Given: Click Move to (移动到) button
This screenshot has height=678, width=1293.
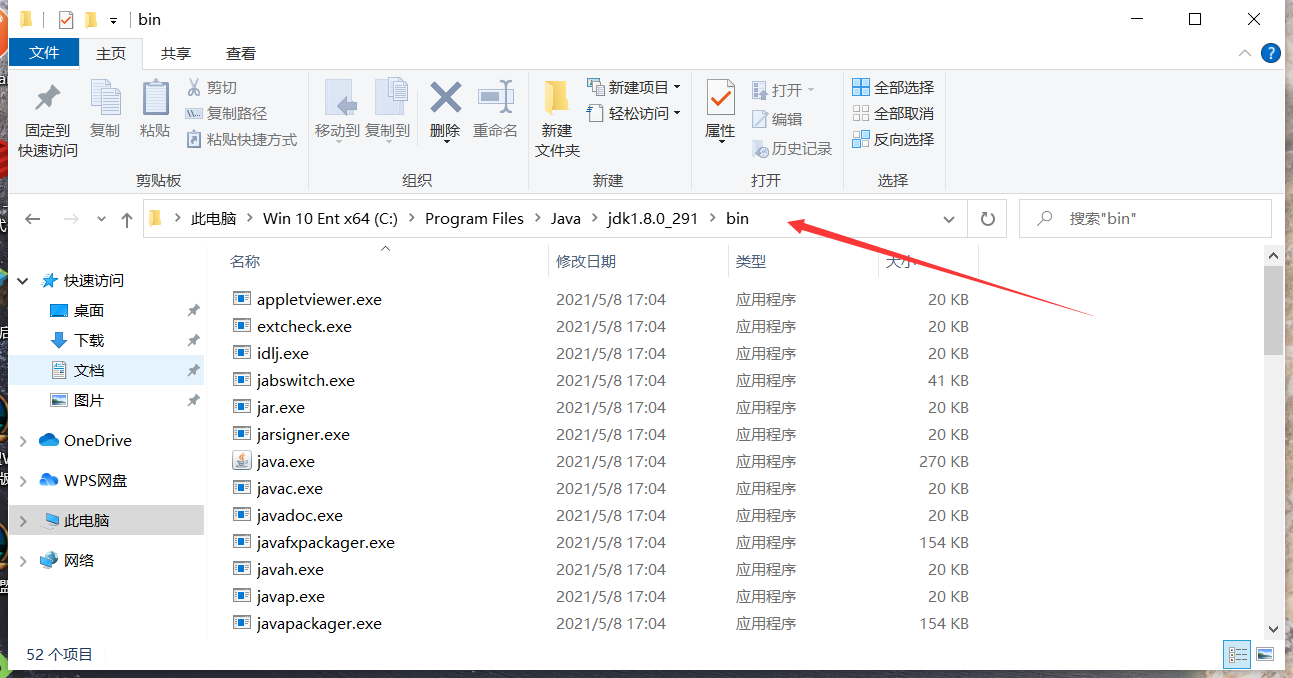Looking at the screenshot, I should pyautogui.click(x=337, y=110).
